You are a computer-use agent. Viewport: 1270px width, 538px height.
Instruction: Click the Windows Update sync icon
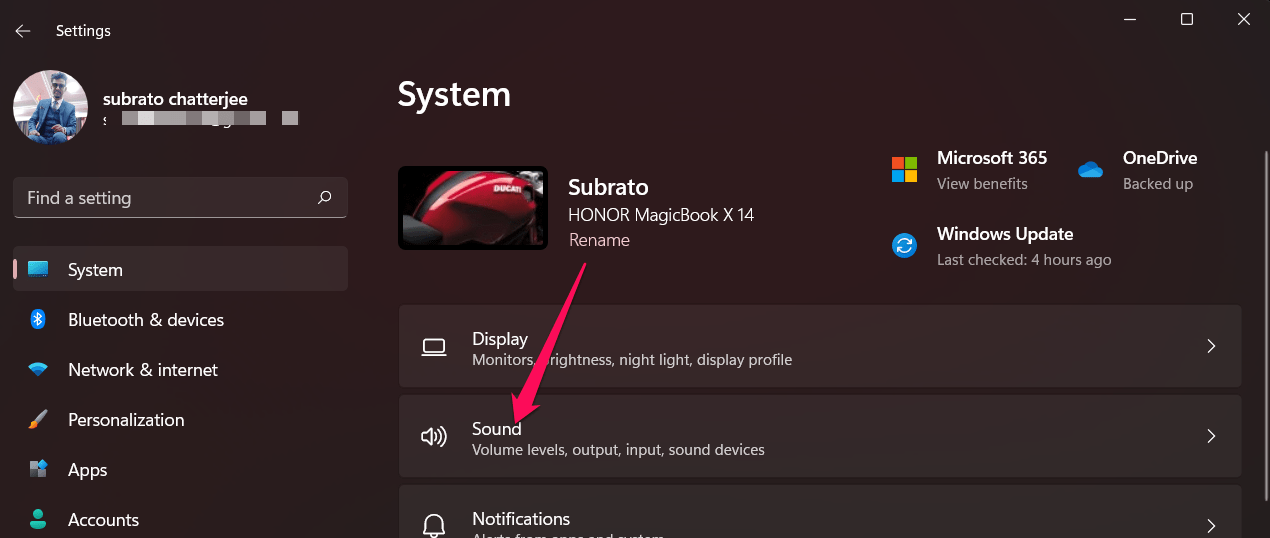click(x=904, y=245)
